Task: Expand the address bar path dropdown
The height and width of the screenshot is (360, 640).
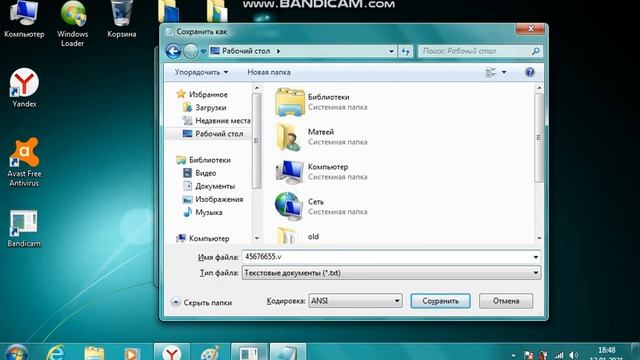Action: pos(391,51)
